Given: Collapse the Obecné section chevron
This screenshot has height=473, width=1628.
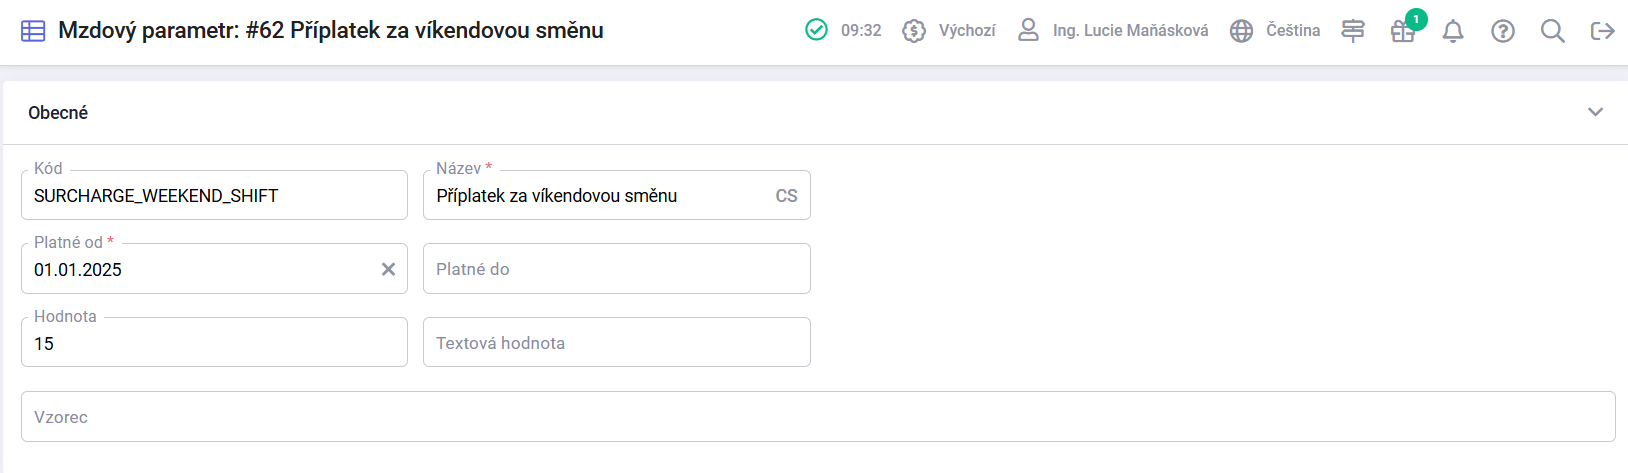Looking at the screenshot, I should click(x=1595, y=112).
